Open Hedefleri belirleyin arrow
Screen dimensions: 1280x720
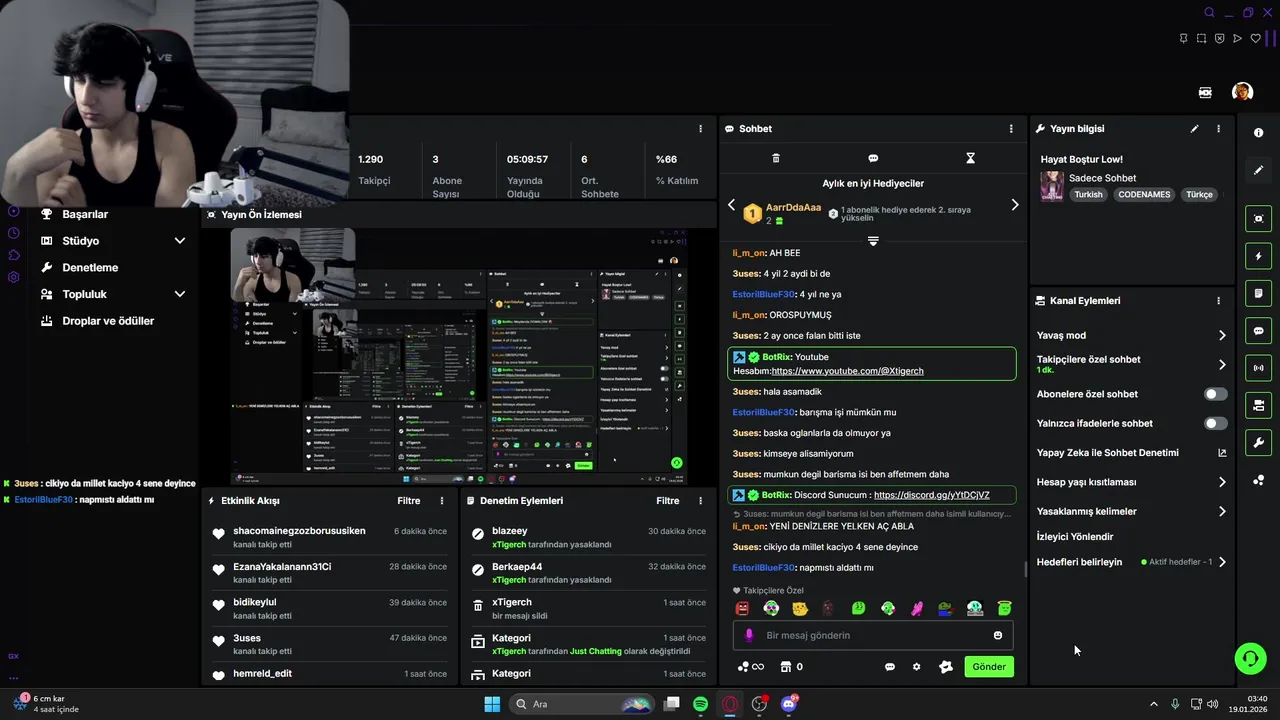point(1222,562)
